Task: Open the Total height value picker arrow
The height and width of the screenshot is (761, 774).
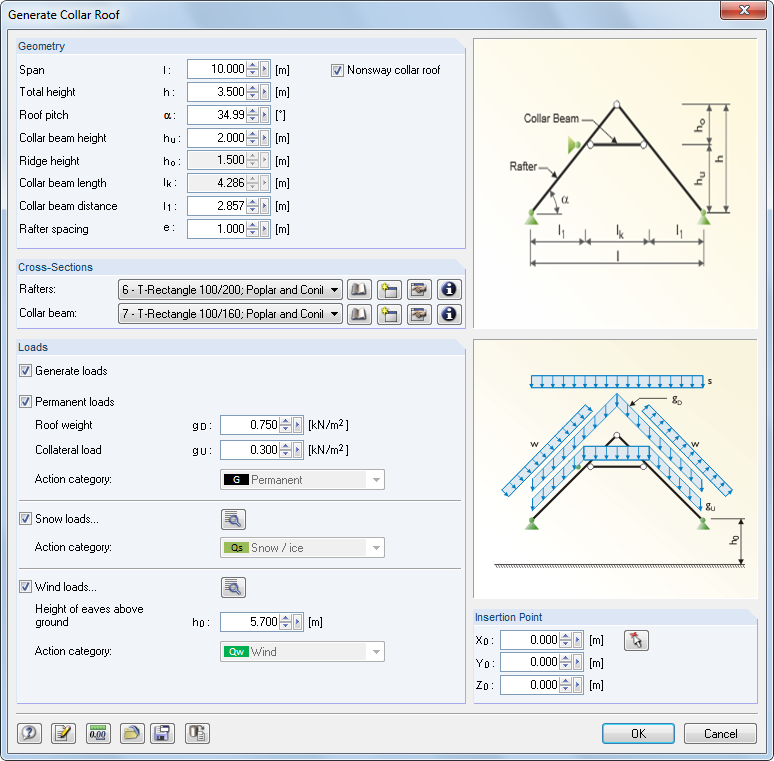Action: click(x=265, y=92)
